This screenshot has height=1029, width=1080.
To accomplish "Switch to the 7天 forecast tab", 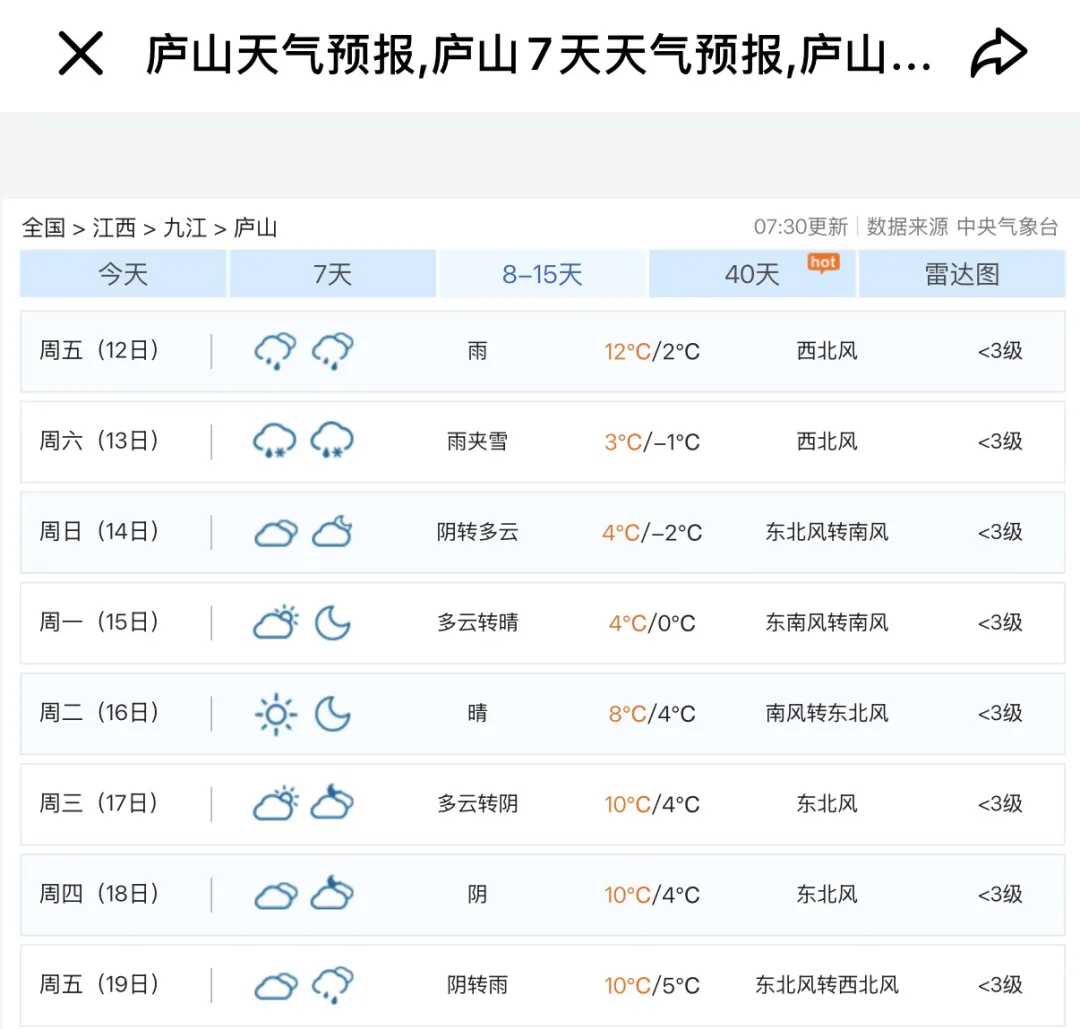I will pos(333,274).
